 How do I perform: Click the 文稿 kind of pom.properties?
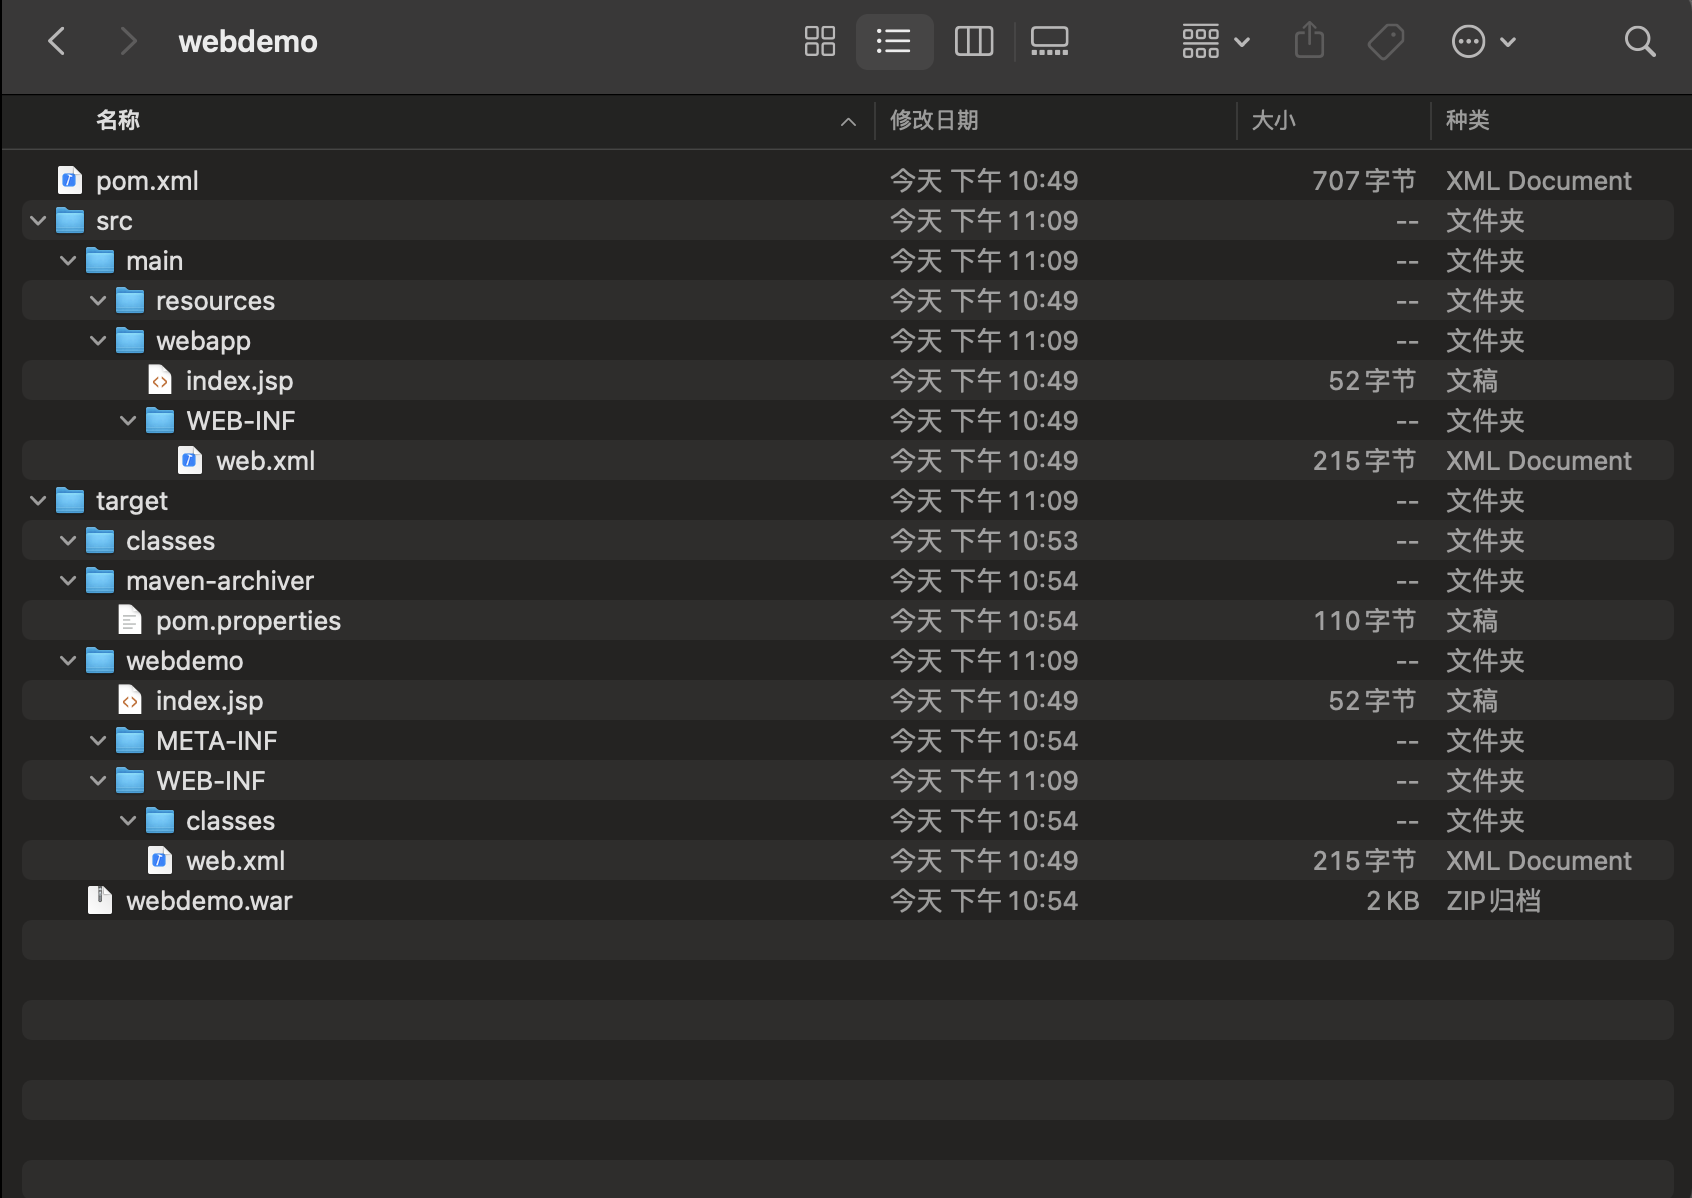click(x=1472, y=621)
